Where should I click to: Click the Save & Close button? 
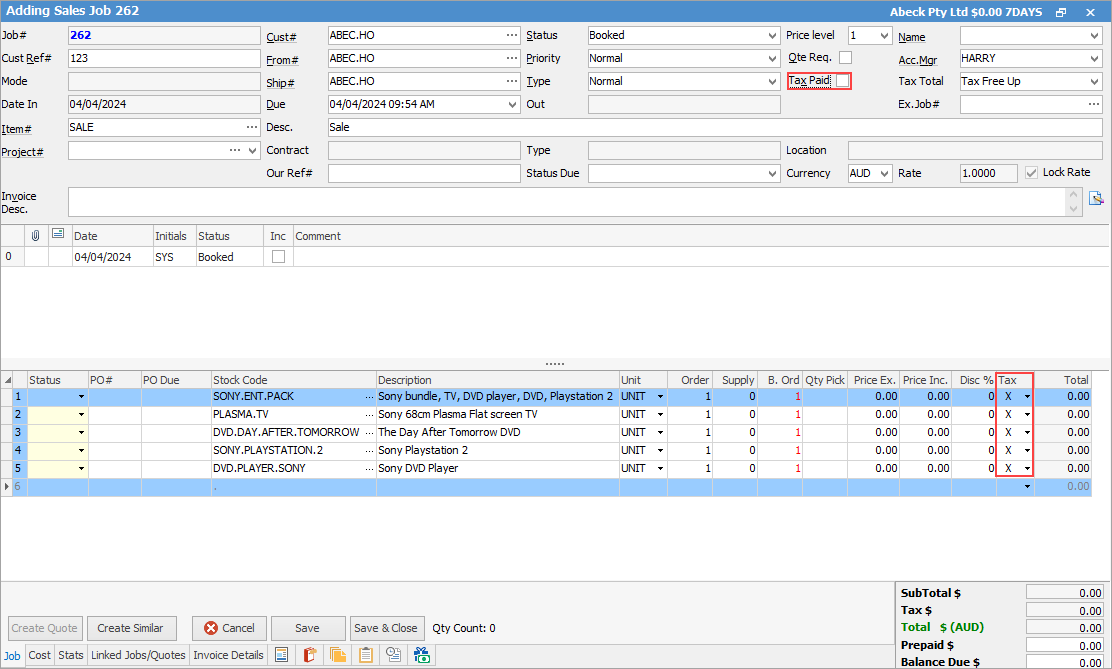point(386,628)
